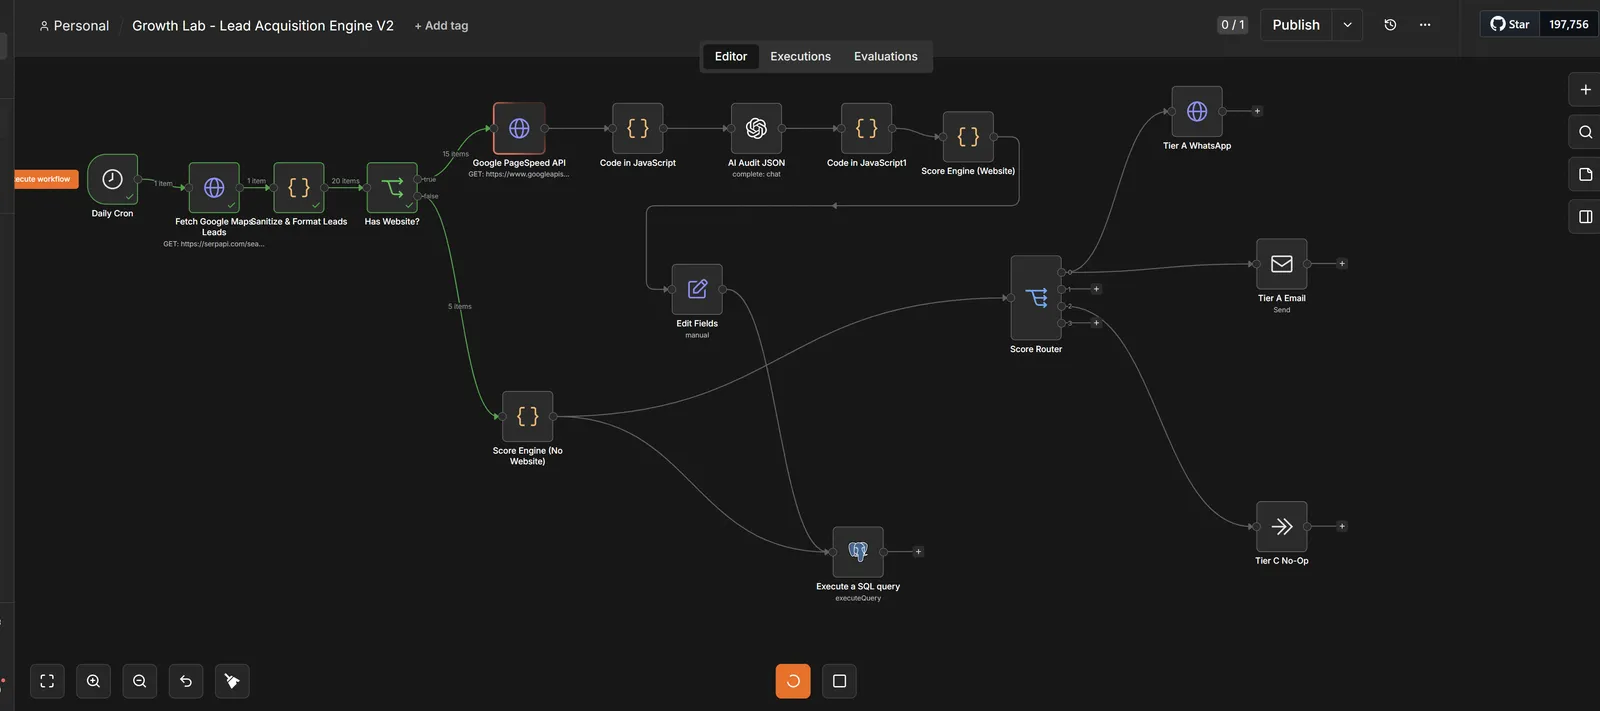
Task: Click the 197,756 star count
Action: pos(1569,24)
